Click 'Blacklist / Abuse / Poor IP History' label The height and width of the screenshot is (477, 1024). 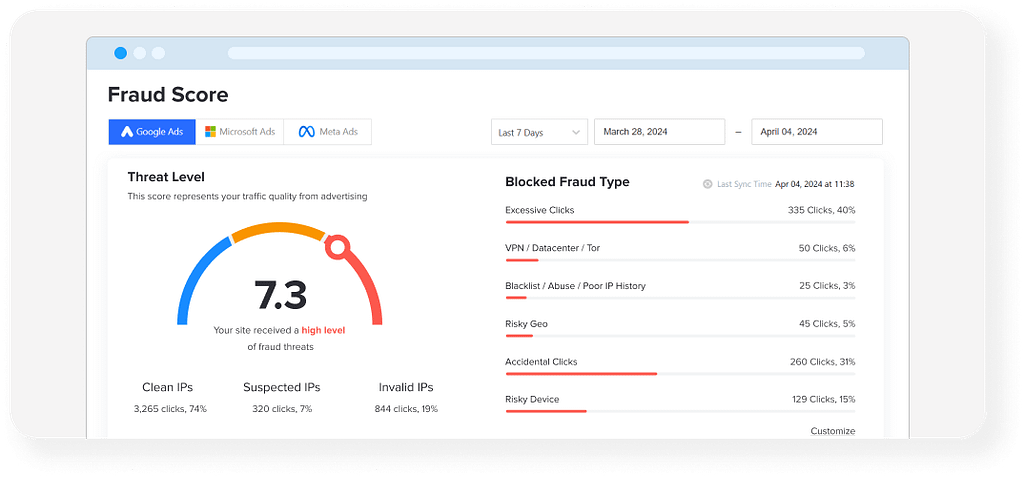click(575, 286)
